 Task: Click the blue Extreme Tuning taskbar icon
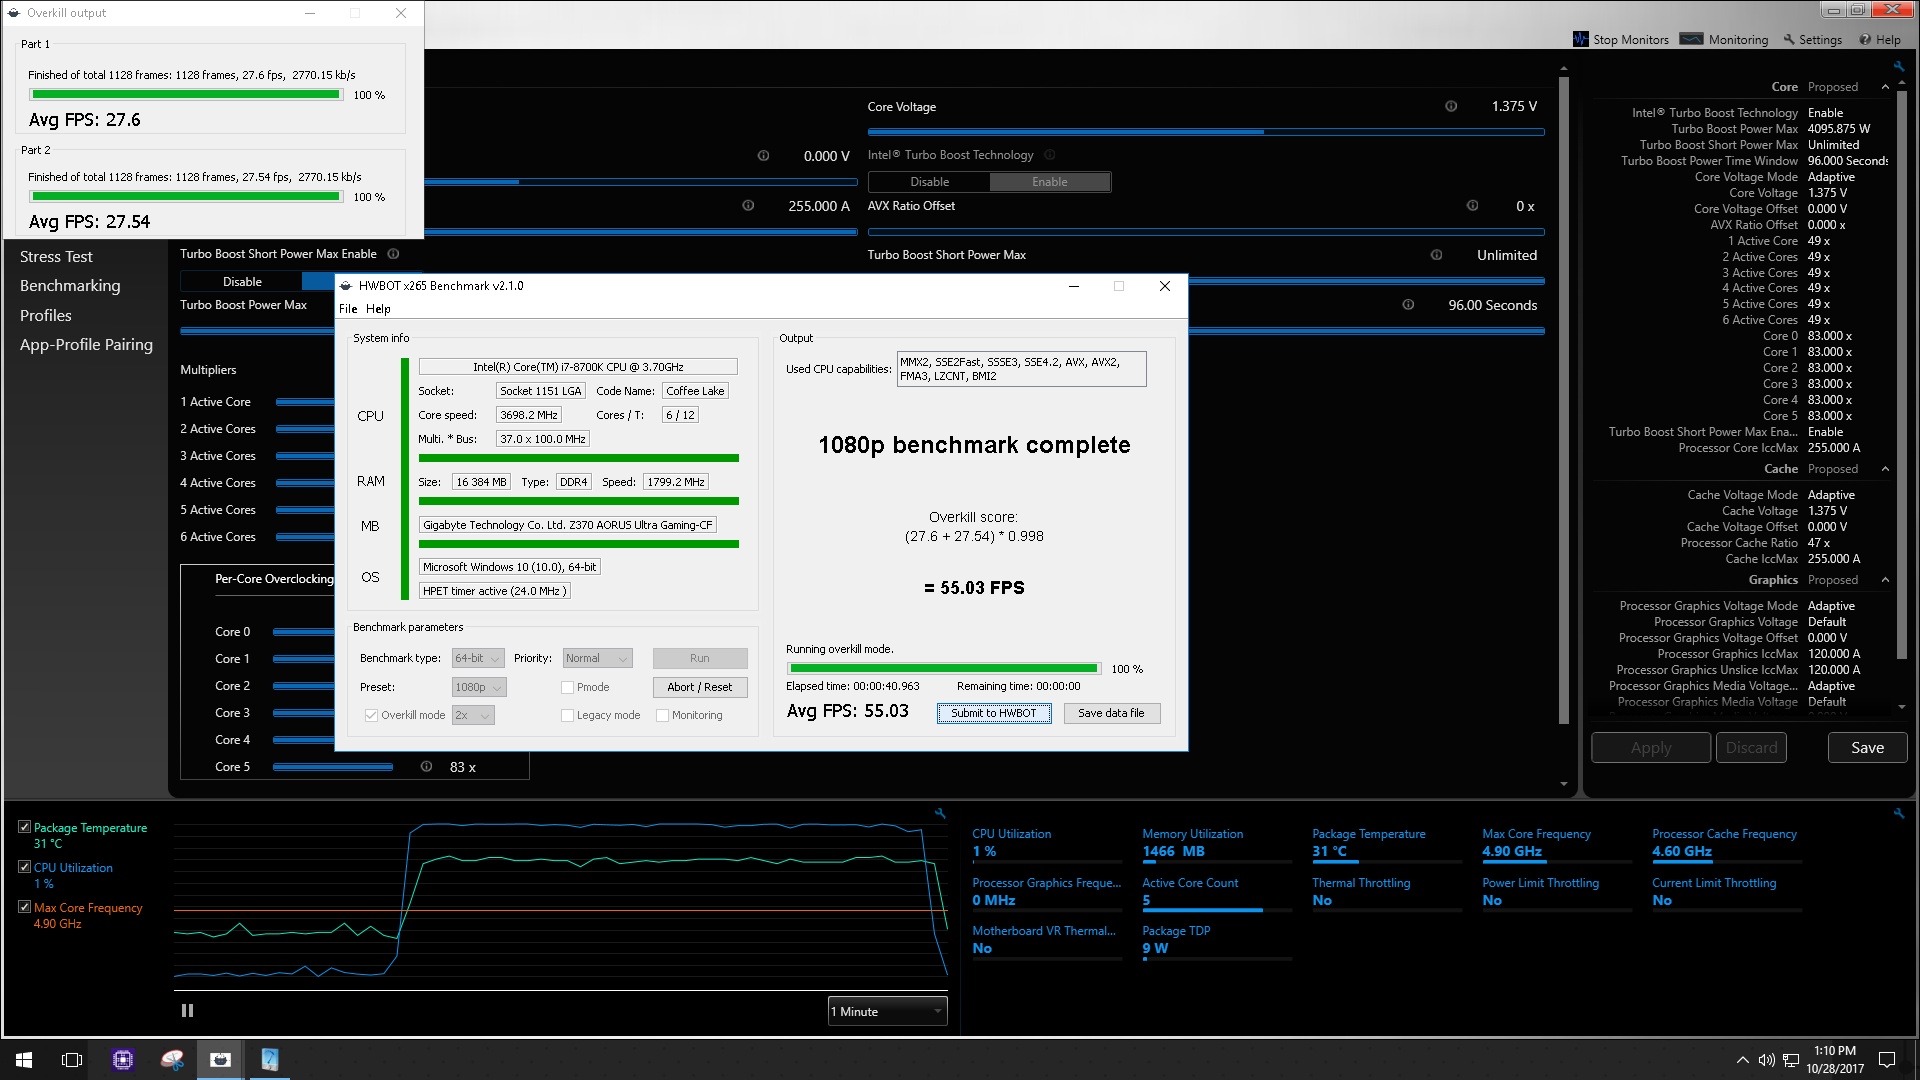pyautogui.click(x=269, y=1060)
